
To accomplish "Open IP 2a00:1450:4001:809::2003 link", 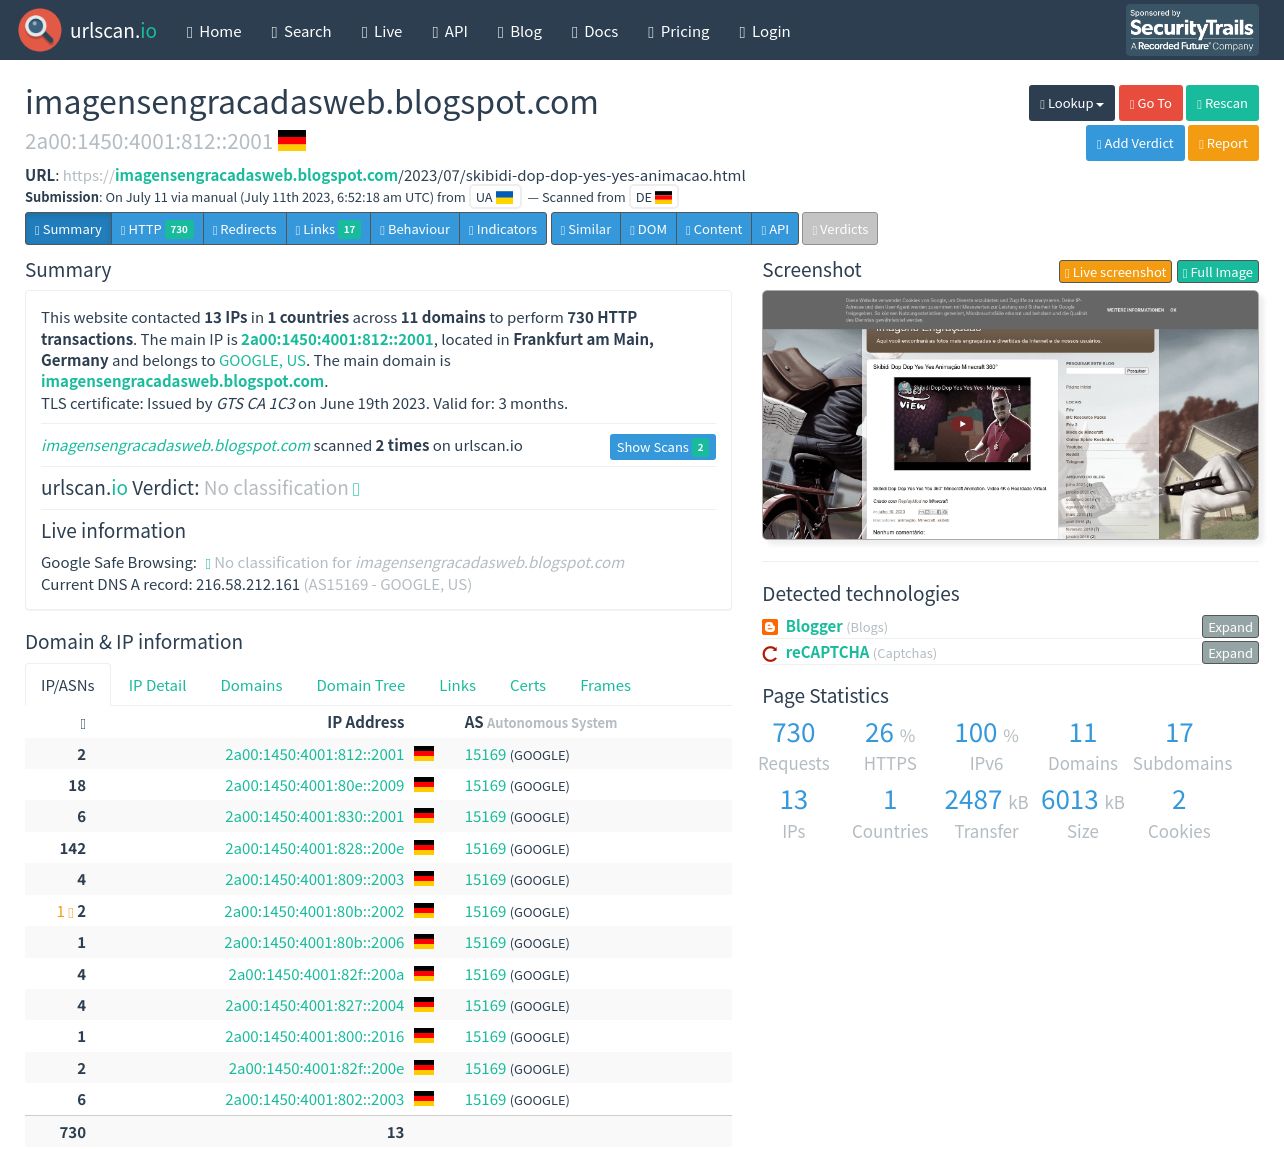I will tap(314, 880).
